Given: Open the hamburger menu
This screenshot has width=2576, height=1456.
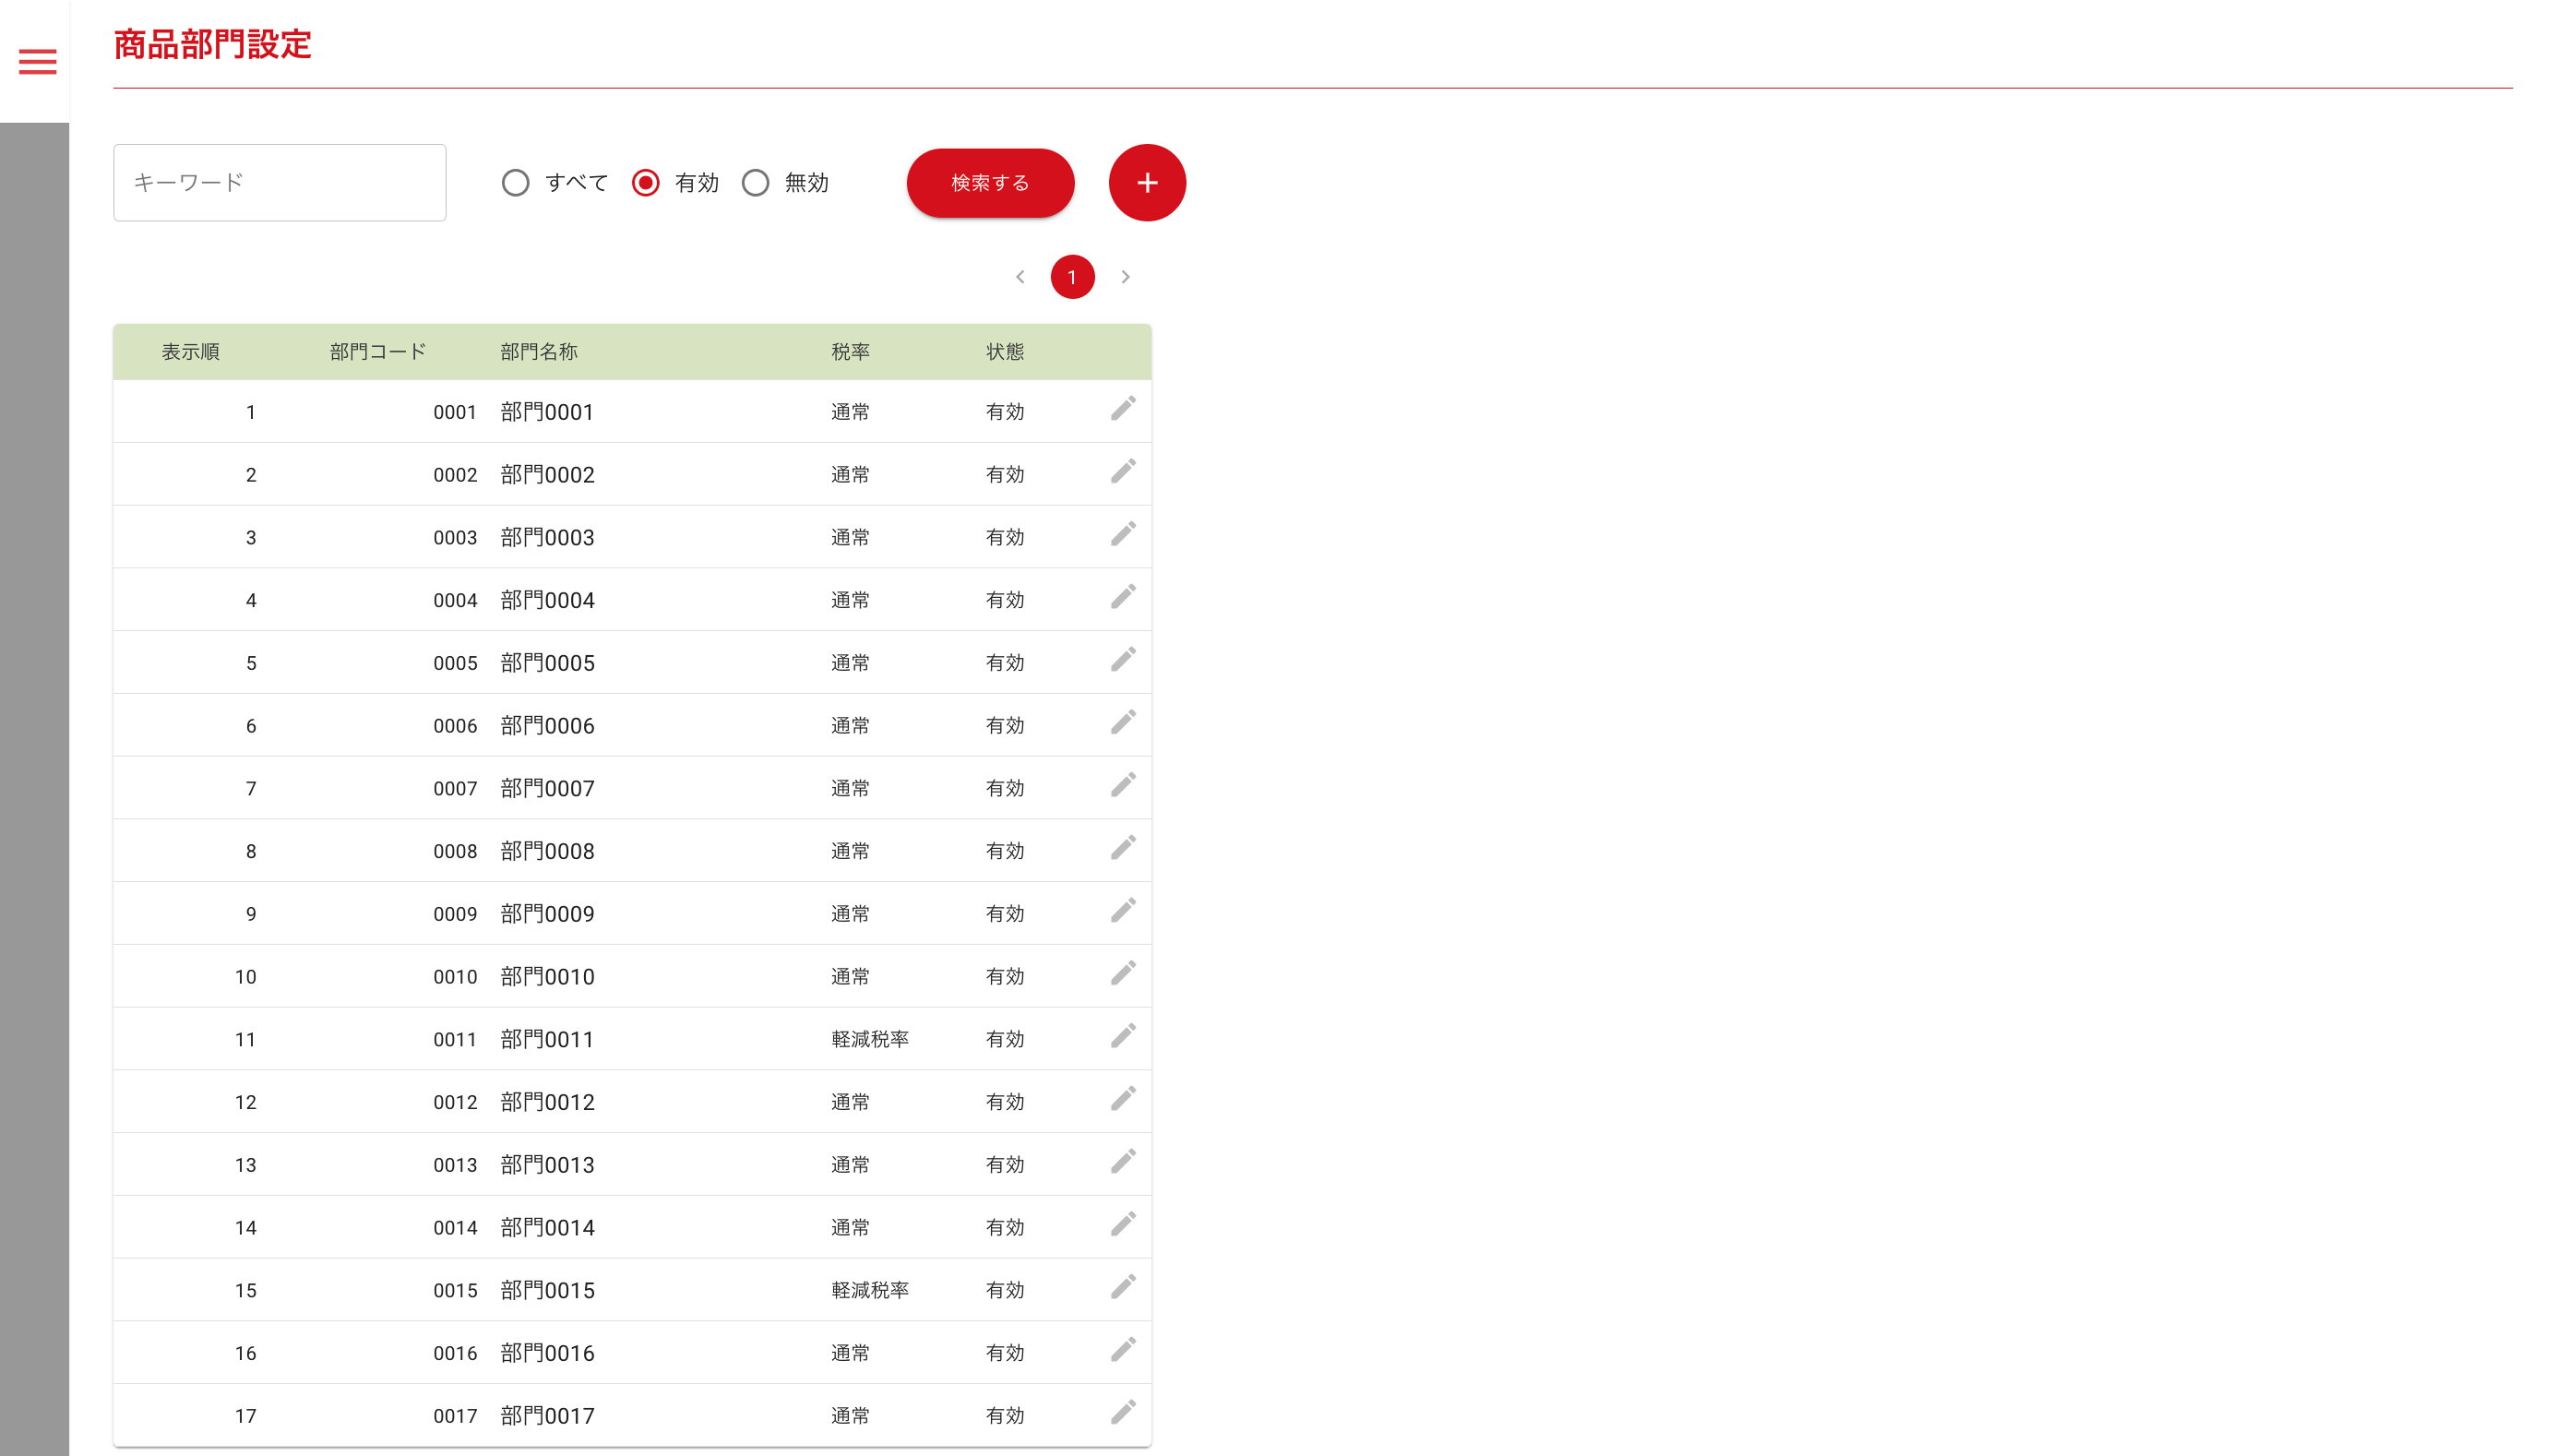Looking at the screenshot, I should 37,62.
